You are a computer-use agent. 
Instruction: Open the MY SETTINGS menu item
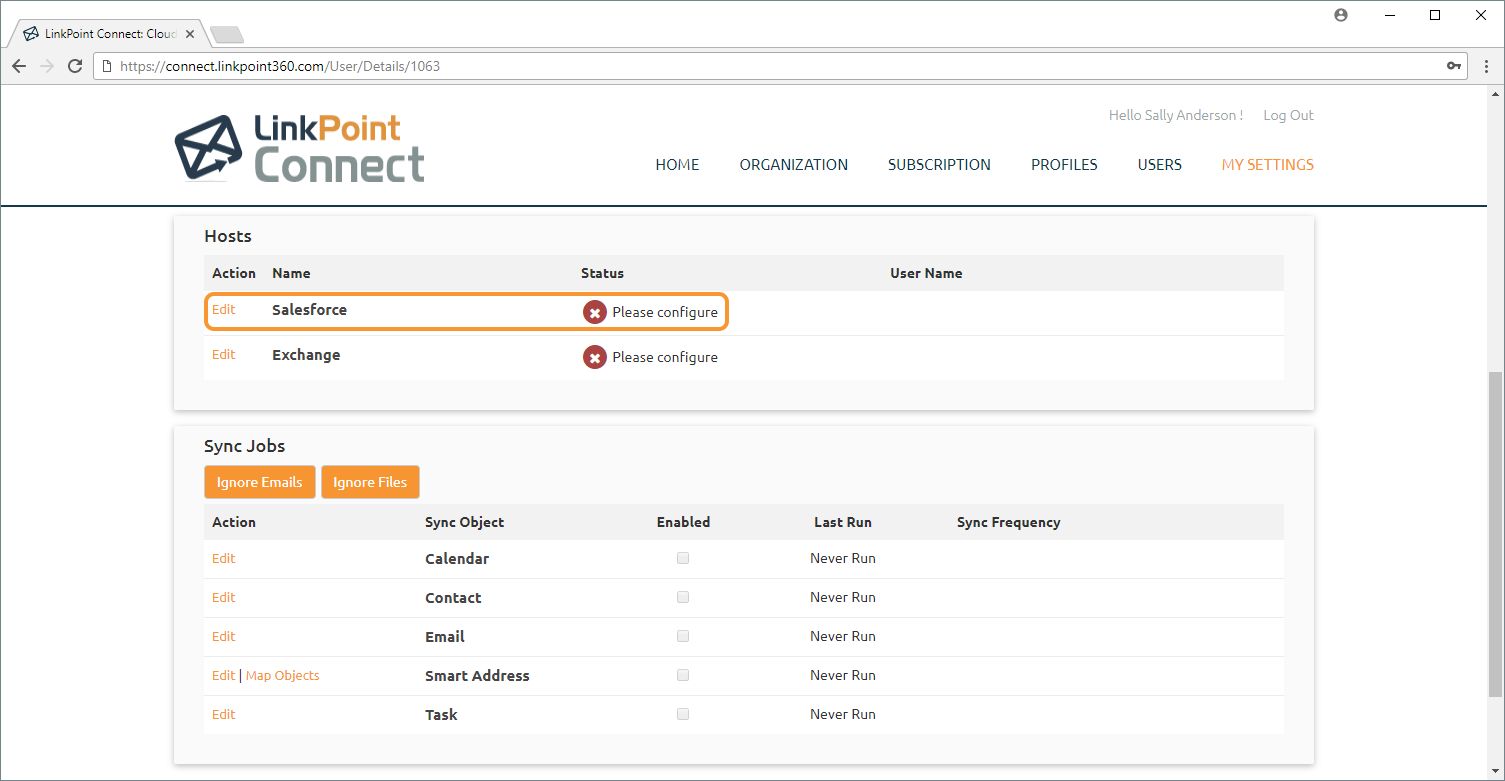pyautogui.click(x=1268, y=165)
